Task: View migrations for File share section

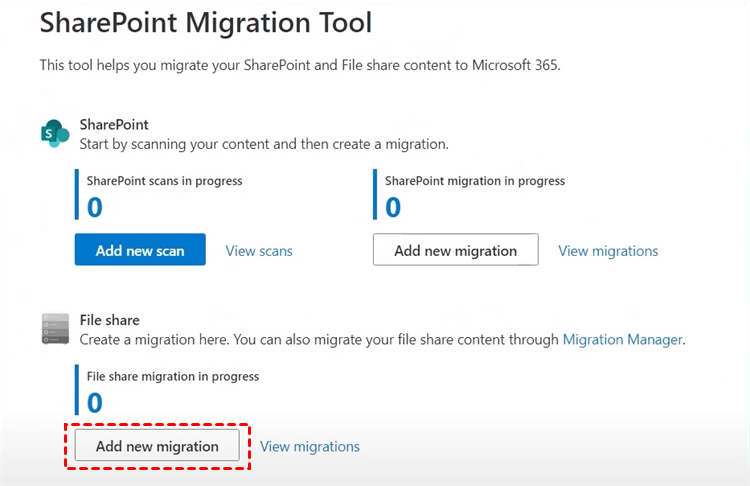Action: click(310, 447)
